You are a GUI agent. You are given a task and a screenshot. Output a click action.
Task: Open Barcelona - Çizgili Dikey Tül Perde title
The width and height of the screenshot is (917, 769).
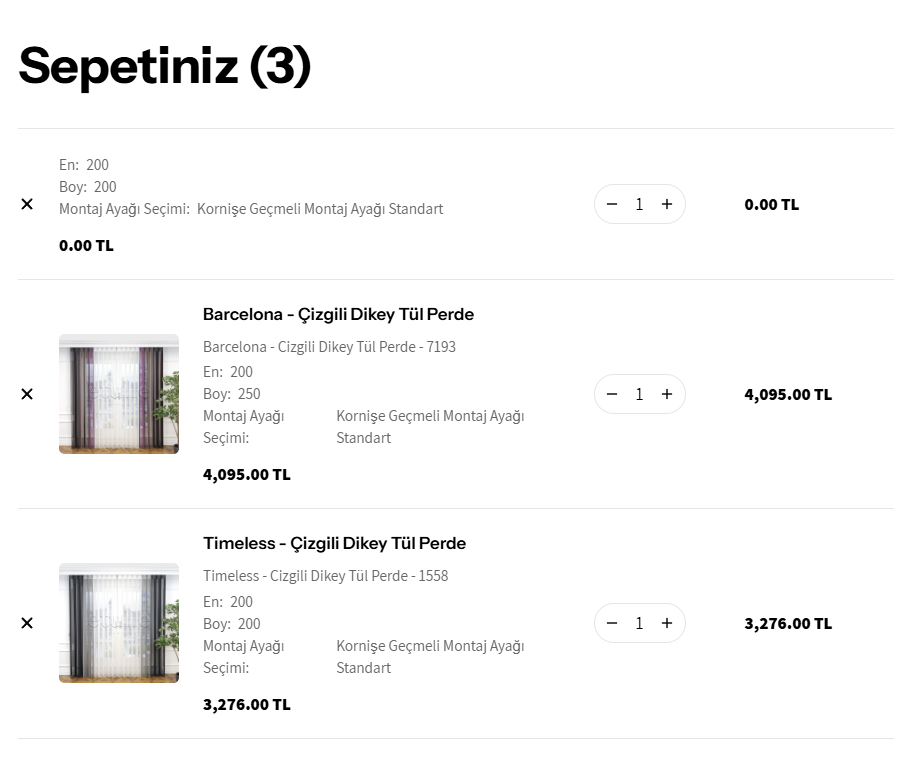click(x=338, y=314)
